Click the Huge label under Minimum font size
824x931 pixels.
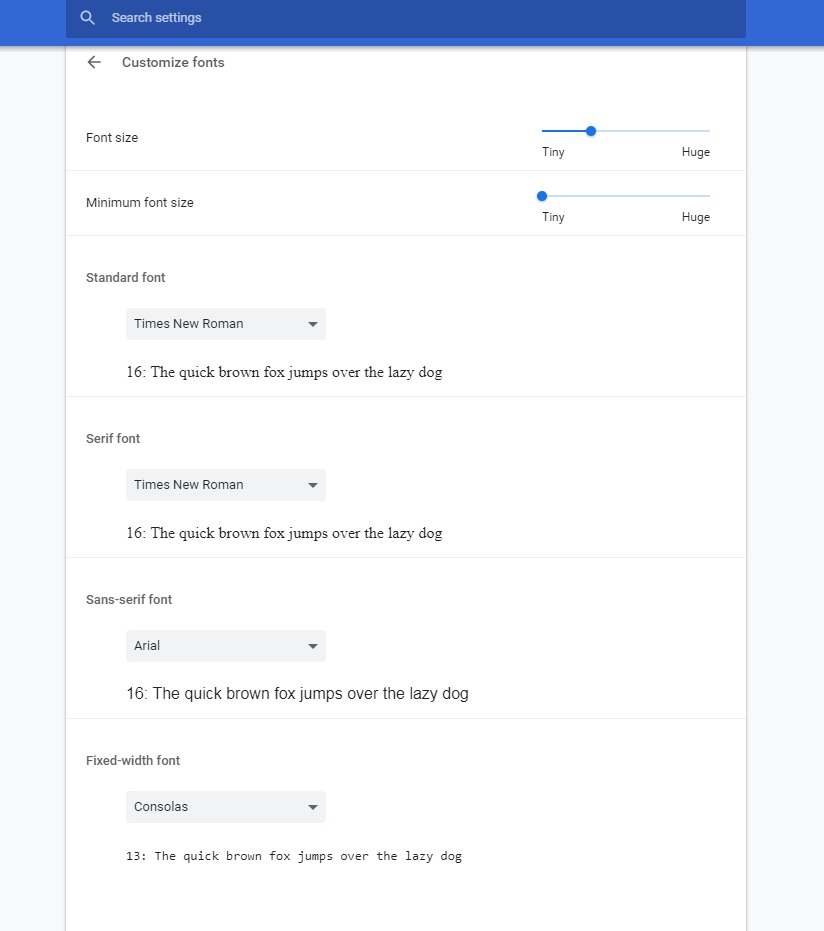pos(696,217)
